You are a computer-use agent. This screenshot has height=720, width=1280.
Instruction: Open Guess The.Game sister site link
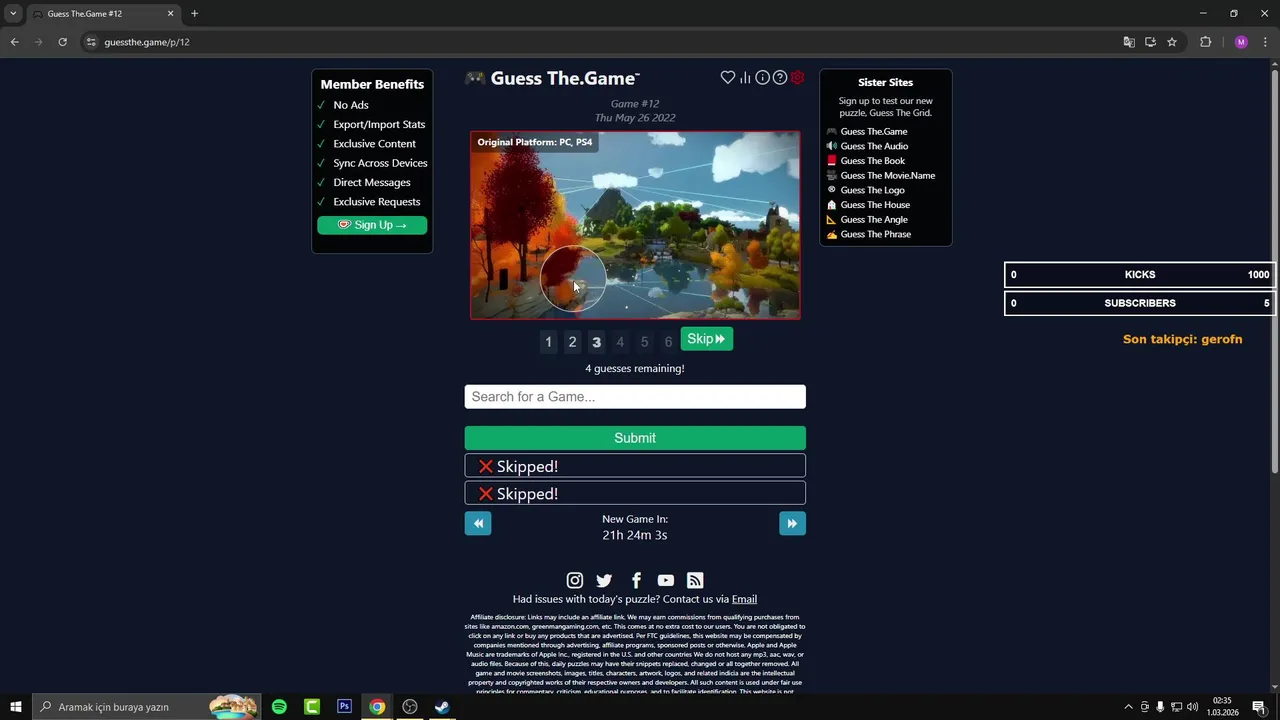[x=873, y=131]
